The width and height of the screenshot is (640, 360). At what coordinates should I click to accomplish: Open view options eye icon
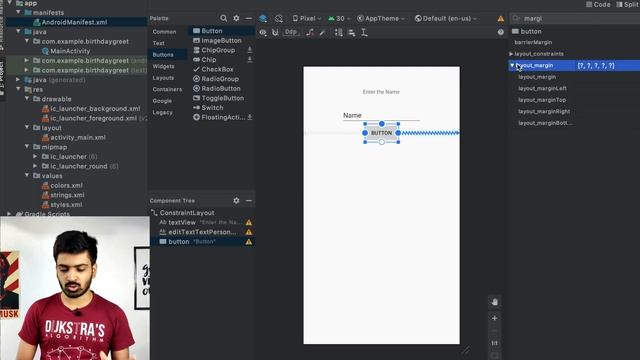(263, 32)
